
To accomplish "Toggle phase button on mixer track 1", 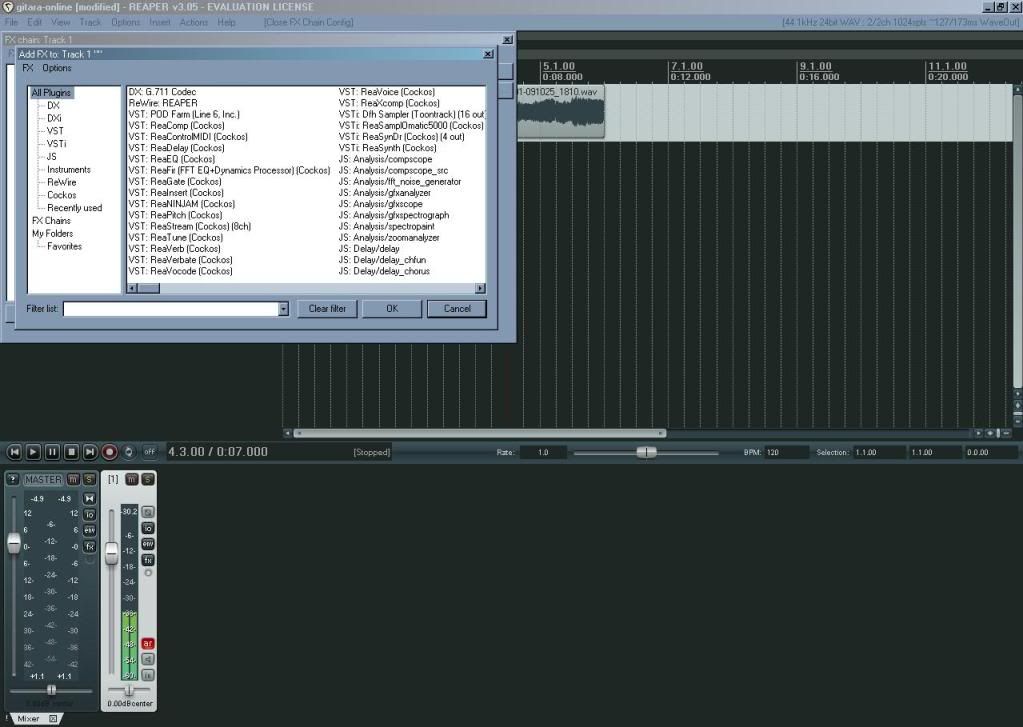I will [148, 512].
